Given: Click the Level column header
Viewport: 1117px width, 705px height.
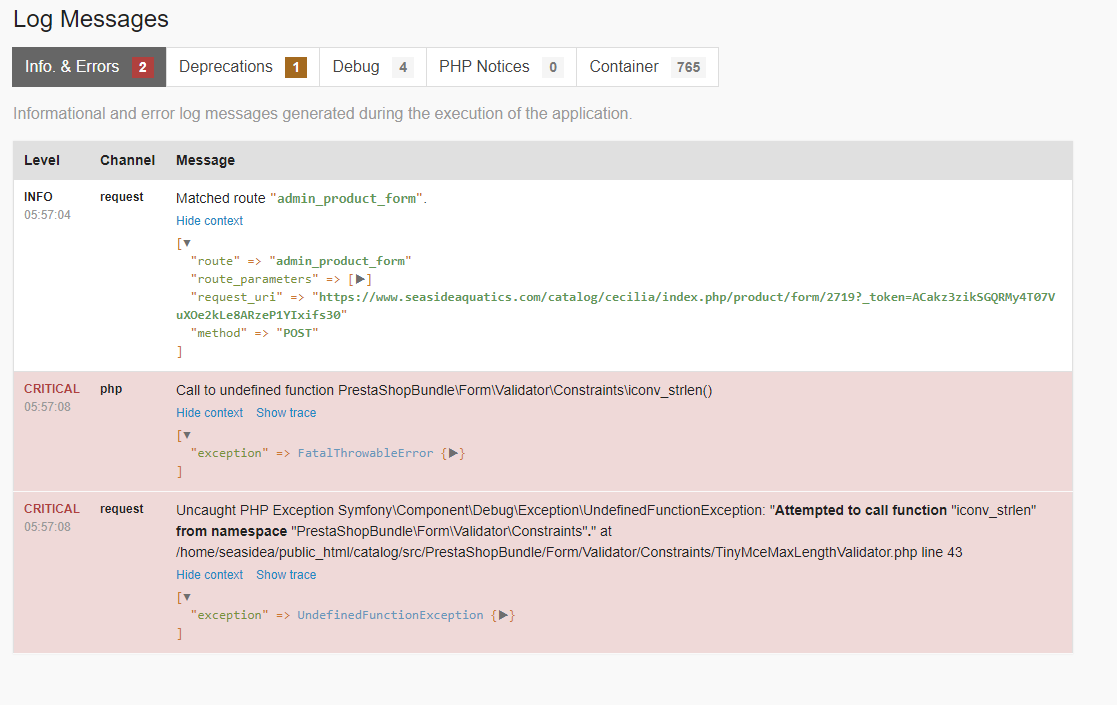Looking at the screenshot, I should click(x=42, y=160).
